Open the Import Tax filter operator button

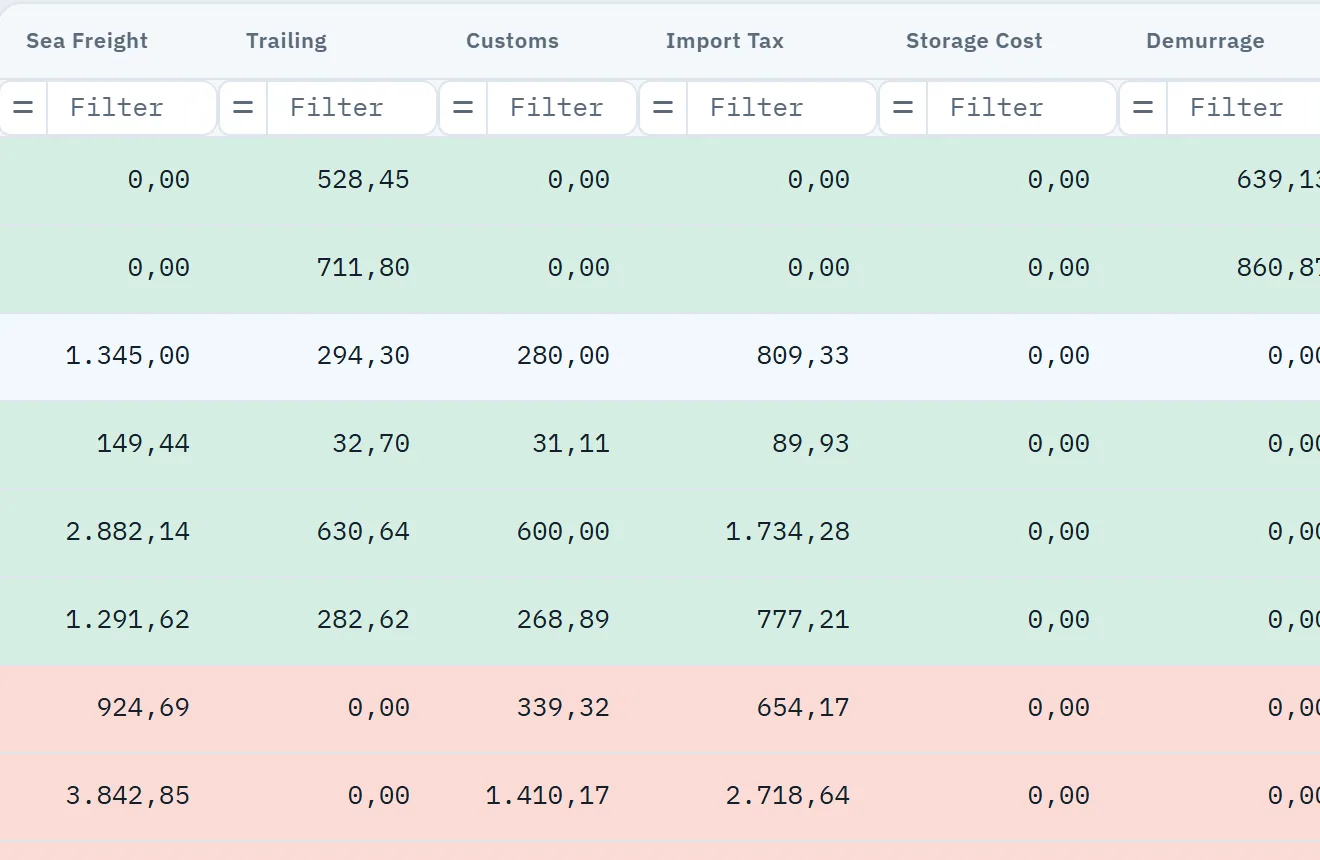[x=663, y=108]
